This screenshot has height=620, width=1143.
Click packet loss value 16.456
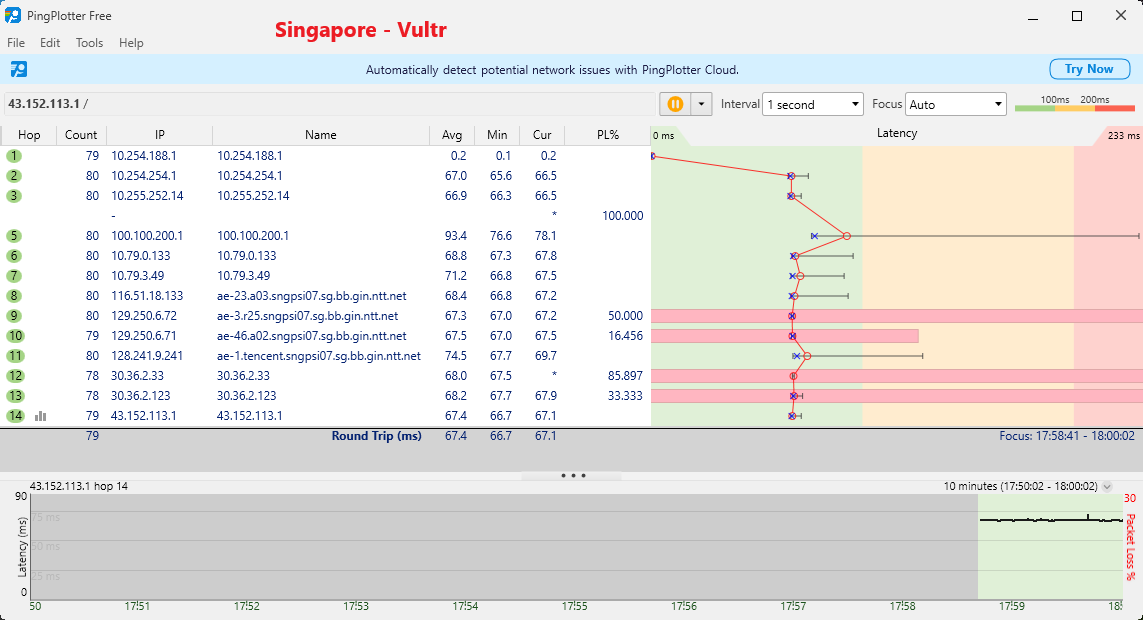625,336
